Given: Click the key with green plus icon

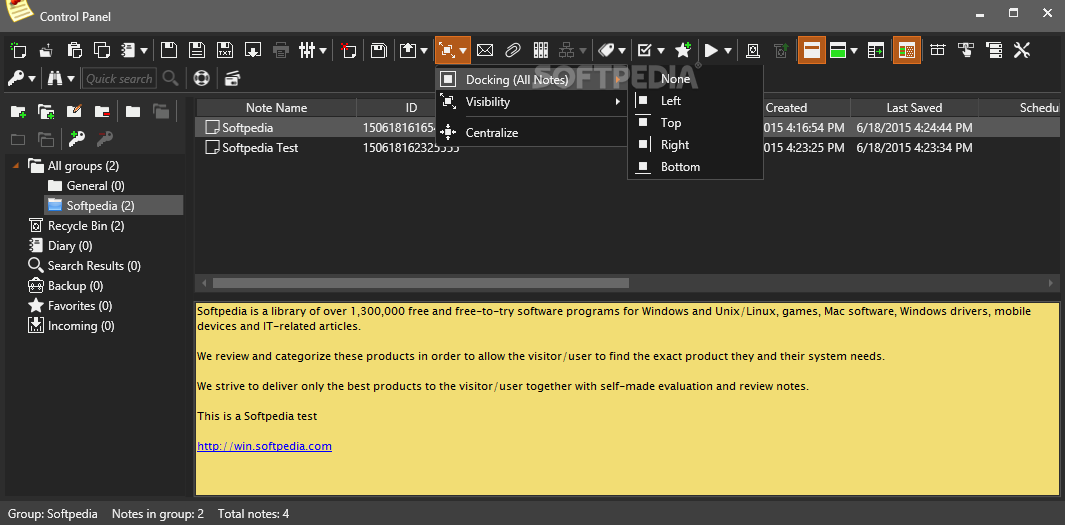Looking at the screenshot, I should 77,139.
